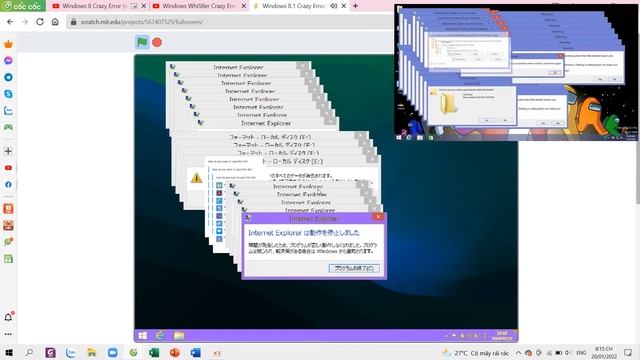This screenshot has height=360, width=640.
Task: Close the front Internet Explorer error dialog
Action: click(x=378, y=217)
